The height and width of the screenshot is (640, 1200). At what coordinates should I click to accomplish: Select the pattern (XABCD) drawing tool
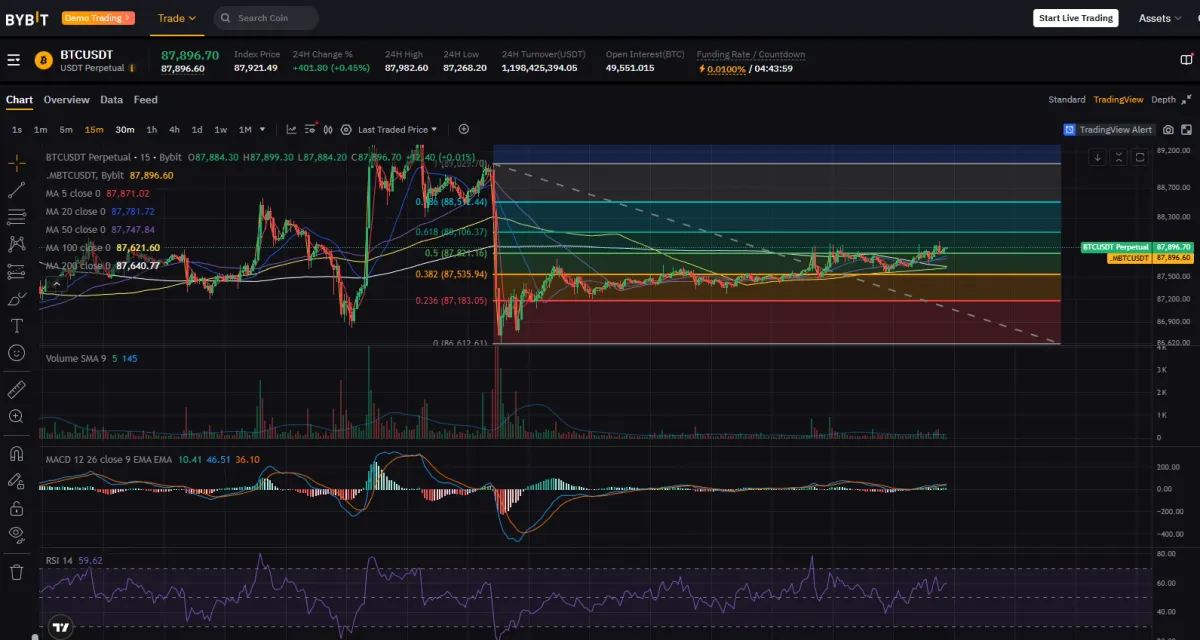16,244
